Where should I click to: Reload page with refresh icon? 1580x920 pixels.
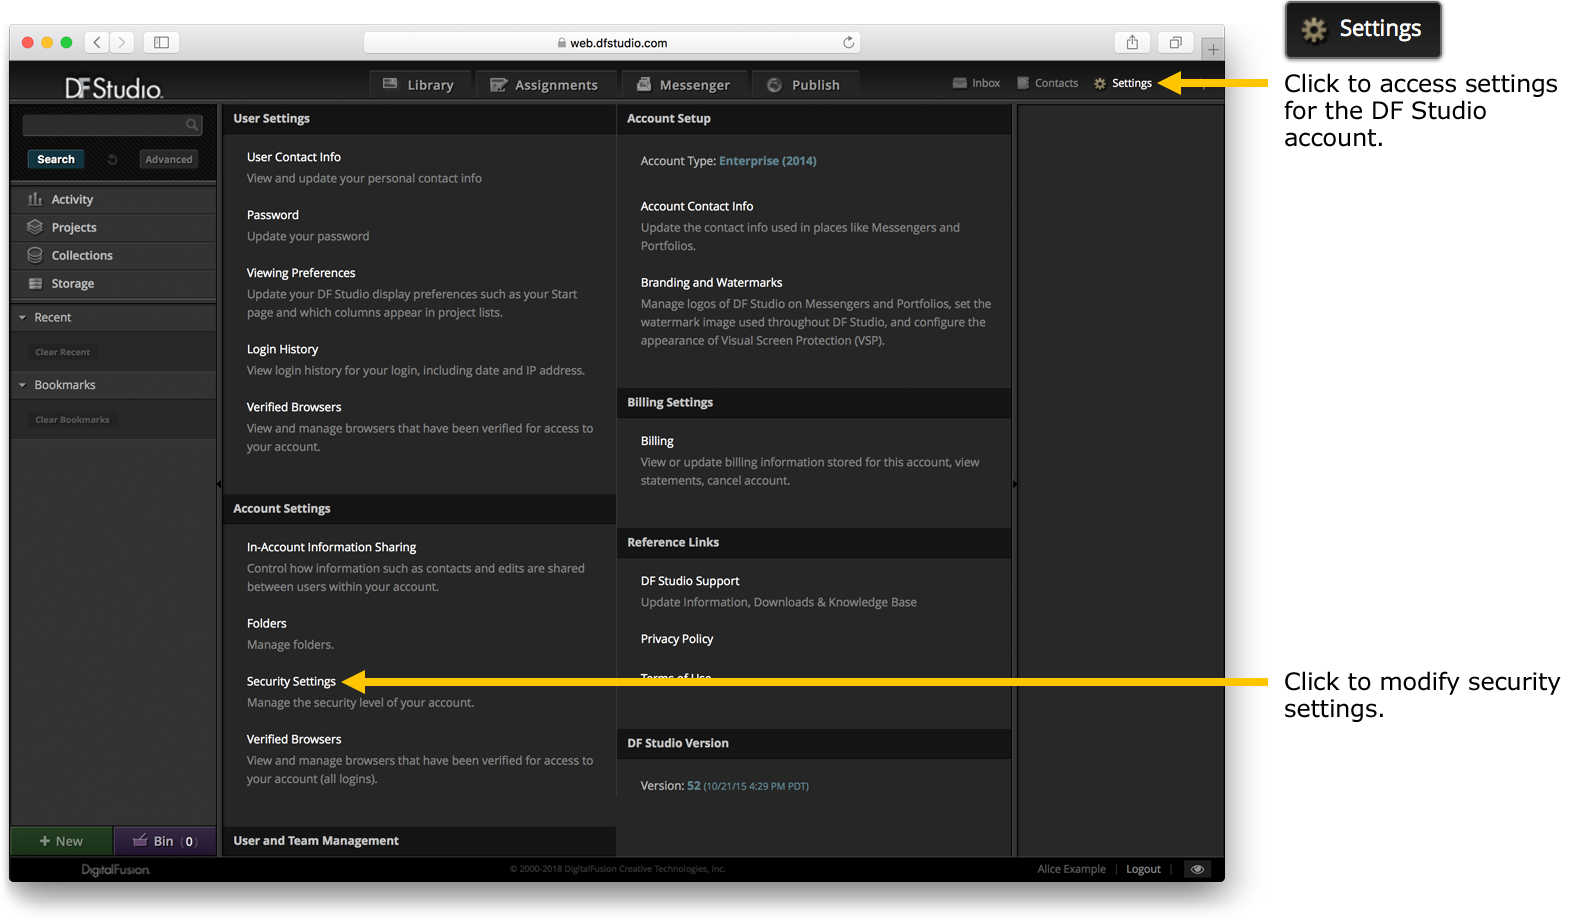click(848, 42)
